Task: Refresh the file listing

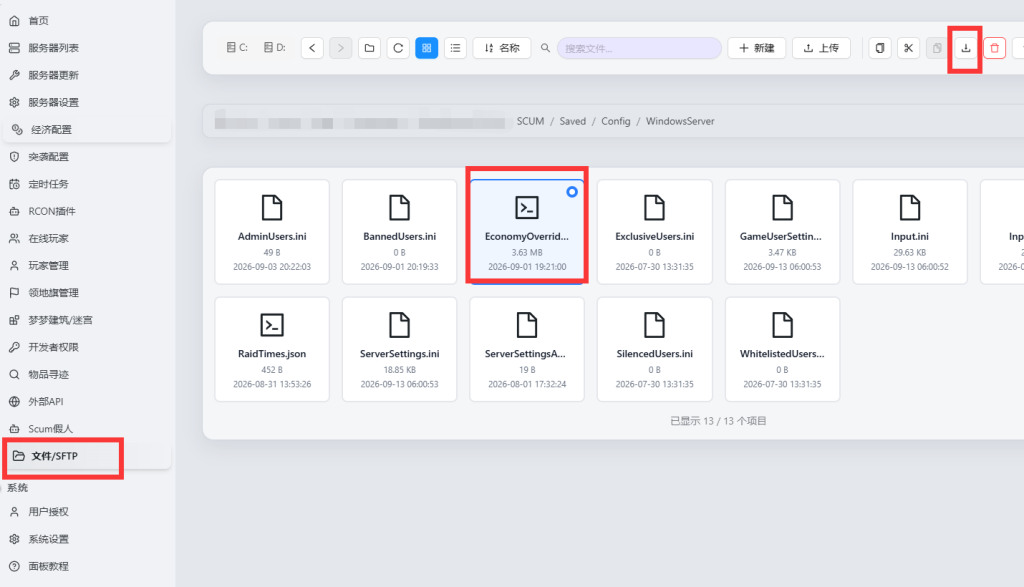Action: tap(398, 48)
